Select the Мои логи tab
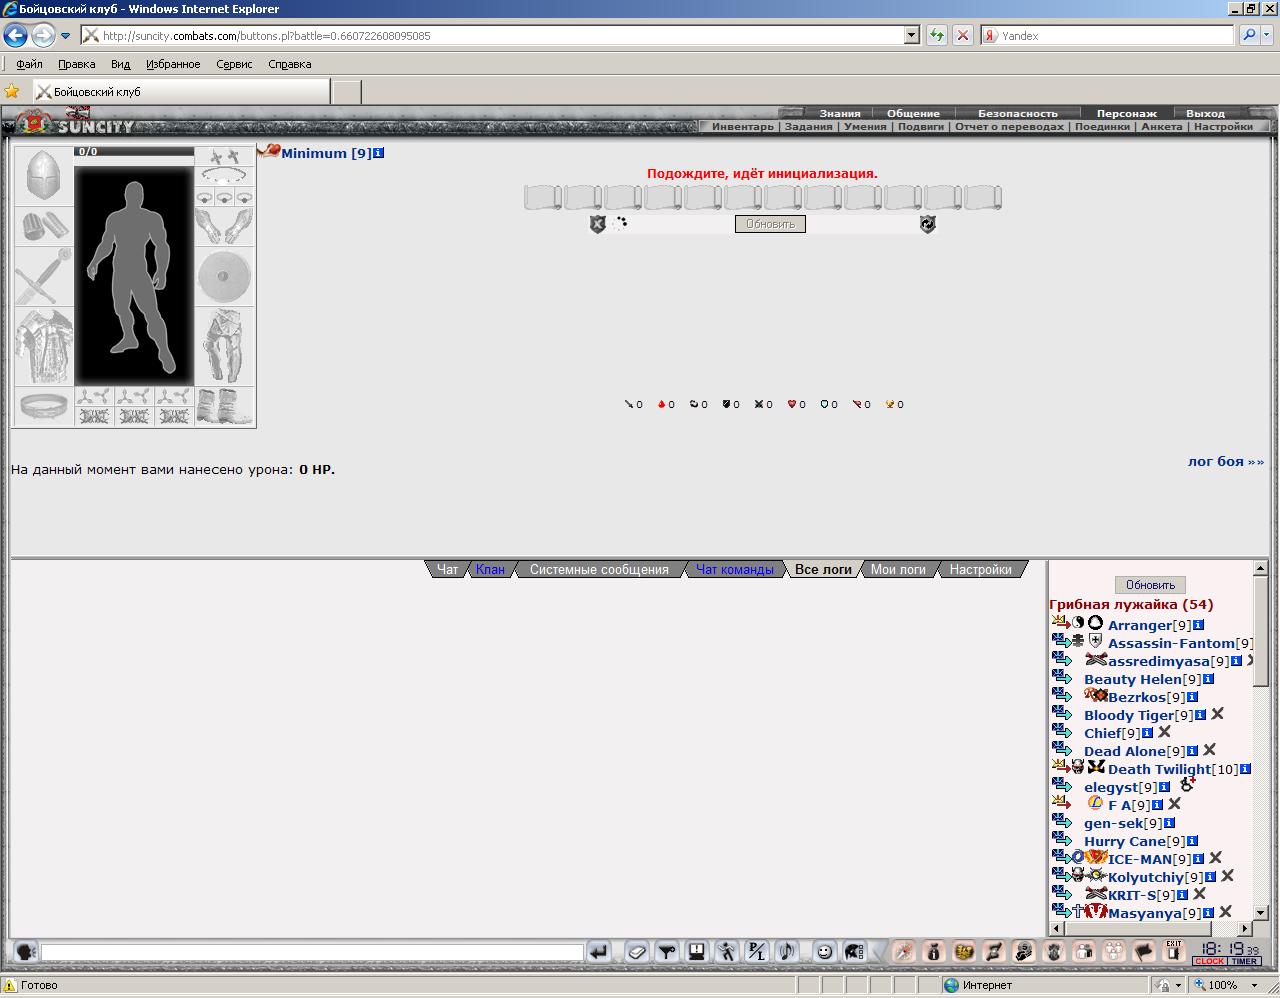The image size is (1280, 998). click(898, 569)
